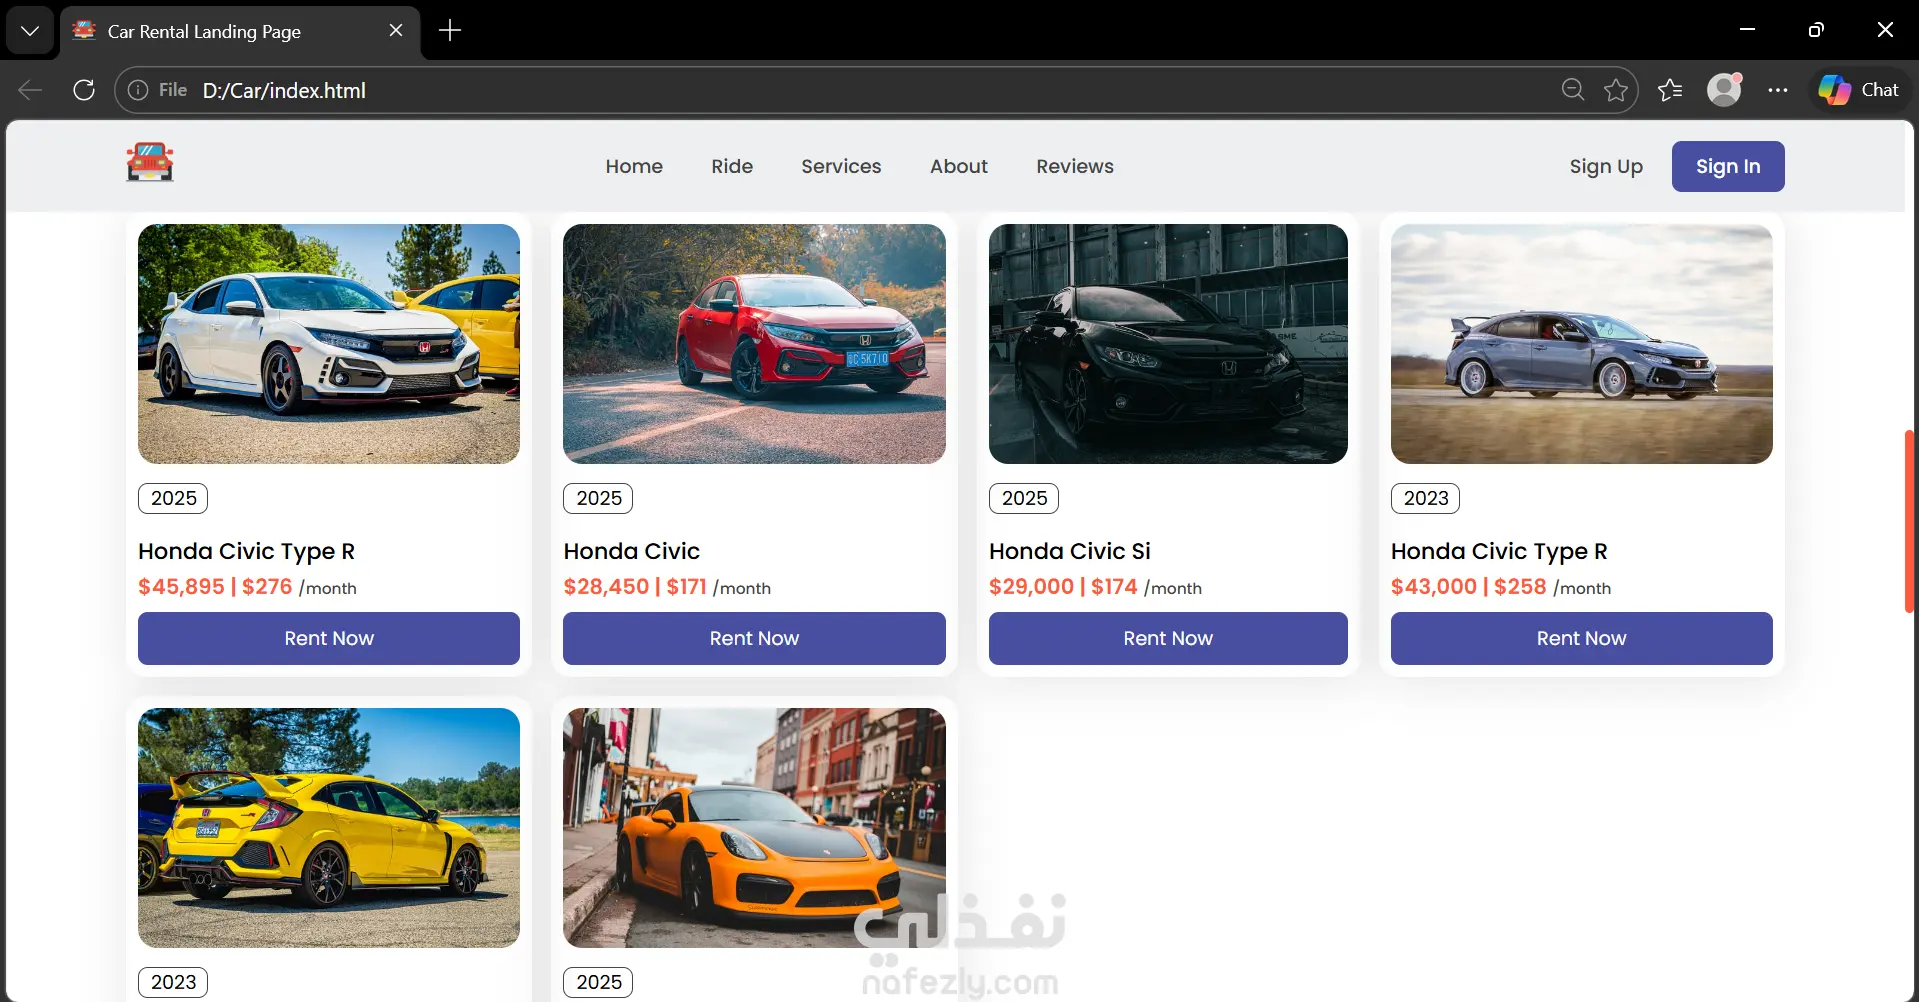Open the black Honda Civic Si photo

pyautogui.click(x=1168, y=344)
